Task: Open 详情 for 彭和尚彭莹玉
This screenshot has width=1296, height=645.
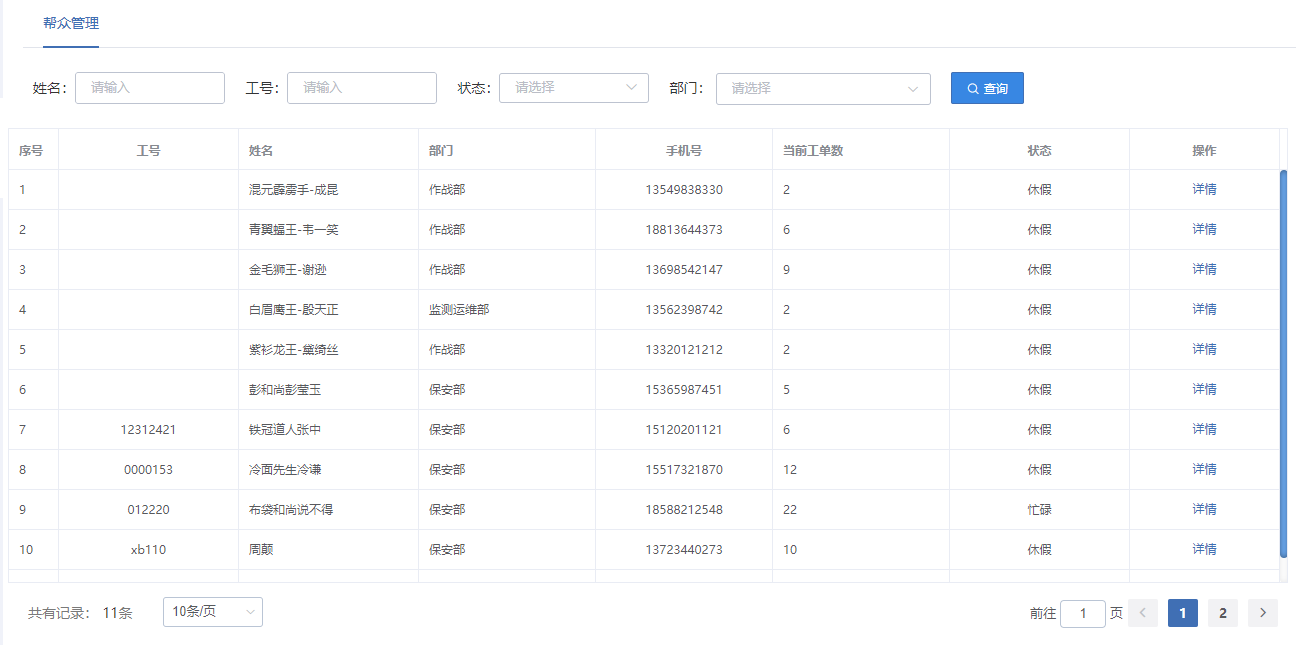Action: pyautogui.click(x=1204, y=389)
